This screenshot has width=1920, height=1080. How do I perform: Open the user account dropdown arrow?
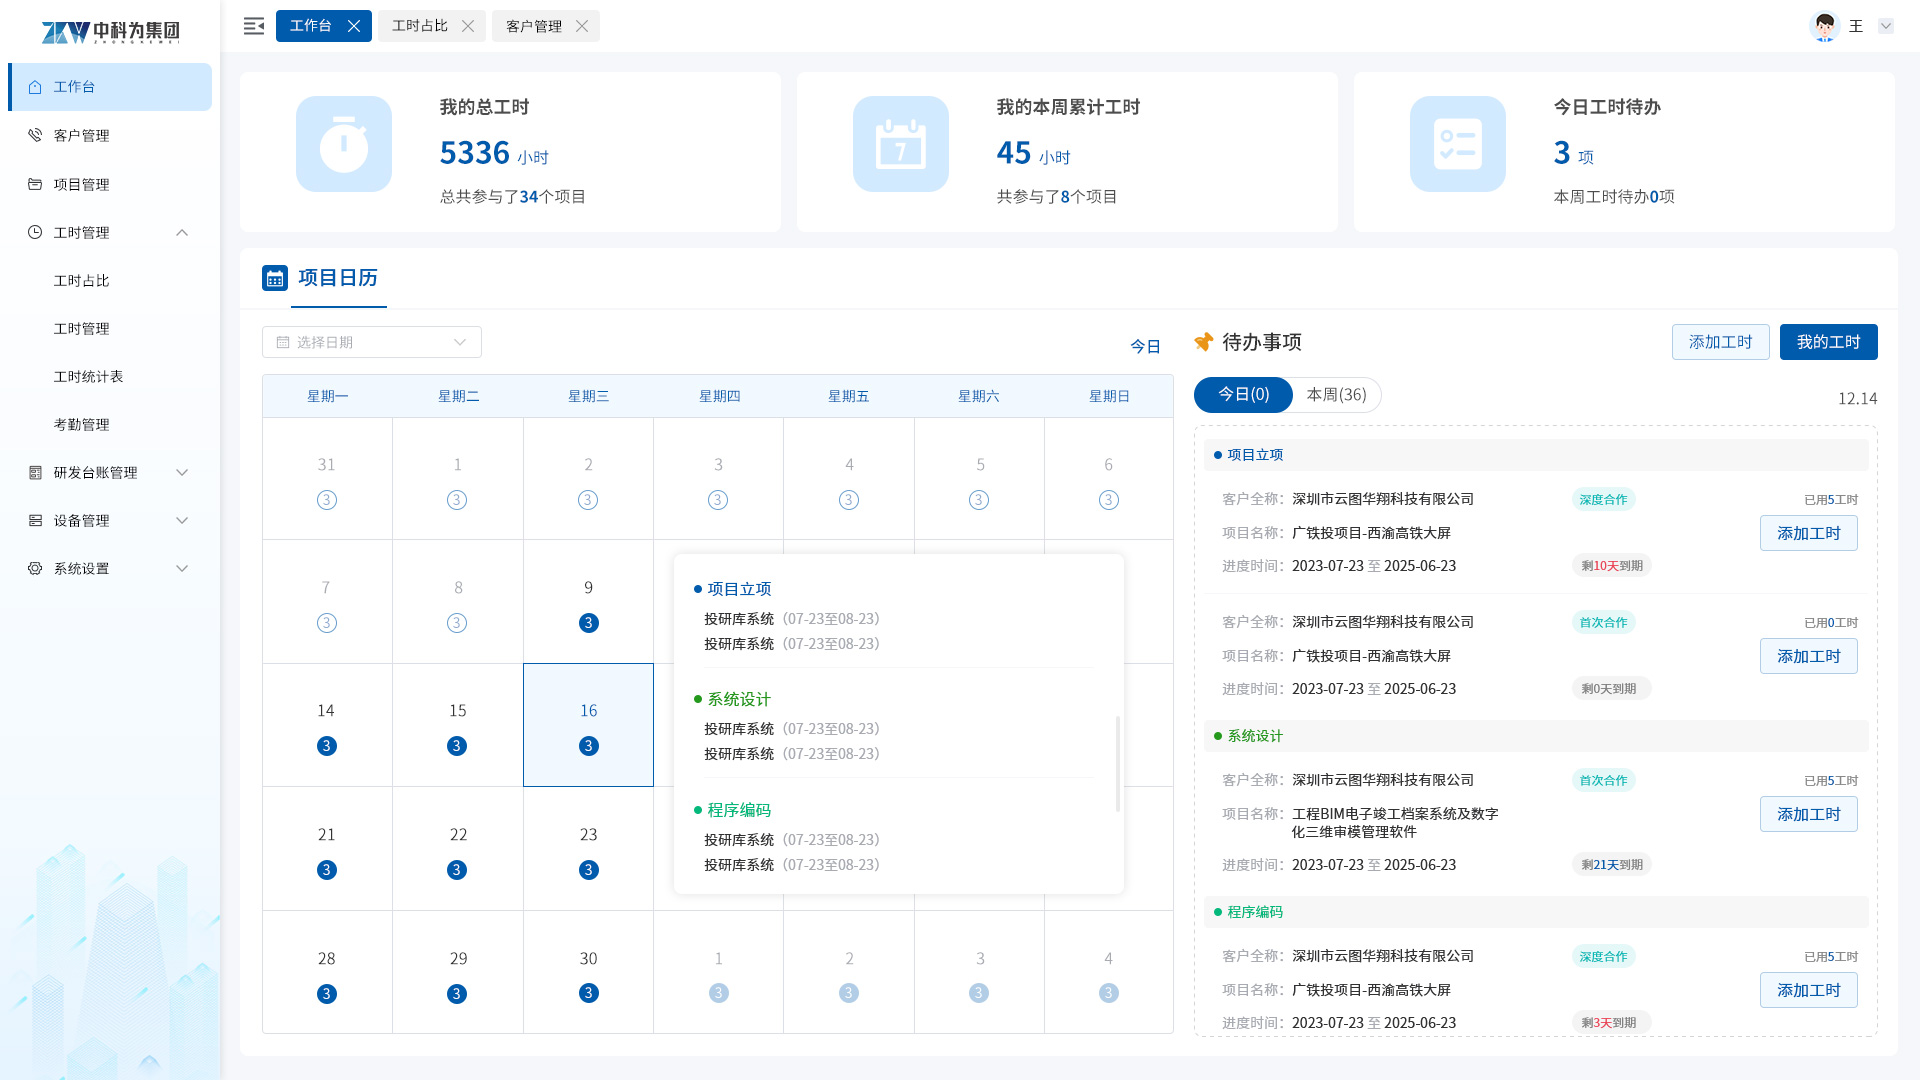(1886, 26)
